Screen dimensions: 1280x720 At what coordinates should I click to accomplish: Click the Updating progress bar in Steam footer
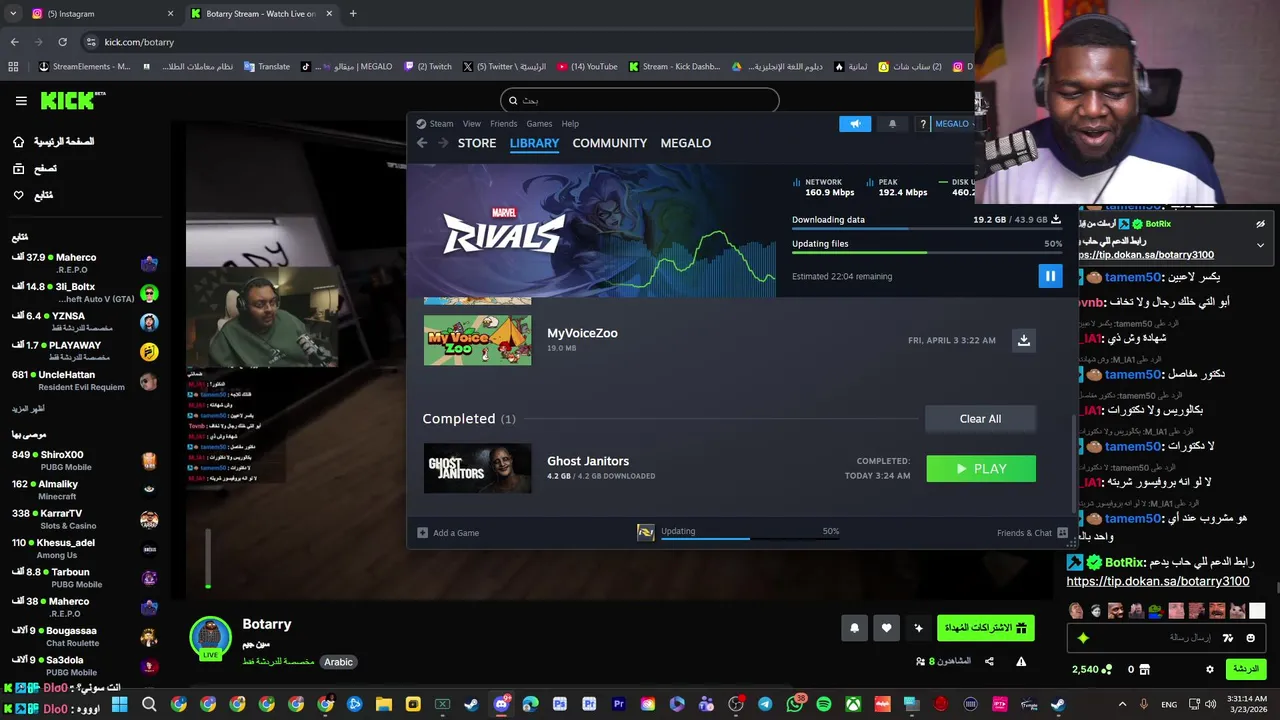[x=750, y=538]
